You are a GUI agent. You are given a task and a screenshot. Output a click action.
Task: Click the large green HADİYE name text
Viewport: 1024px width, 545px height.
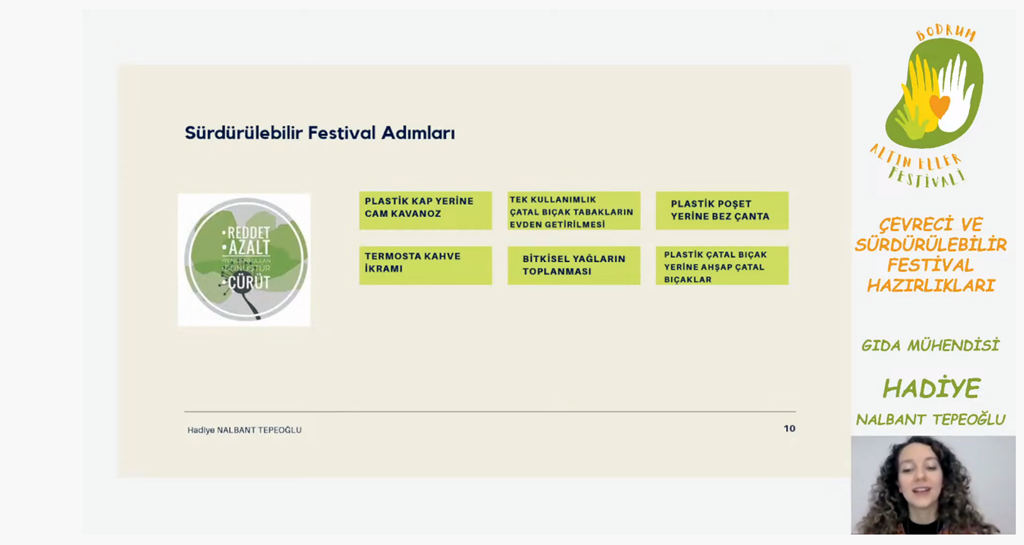(931, 388)
